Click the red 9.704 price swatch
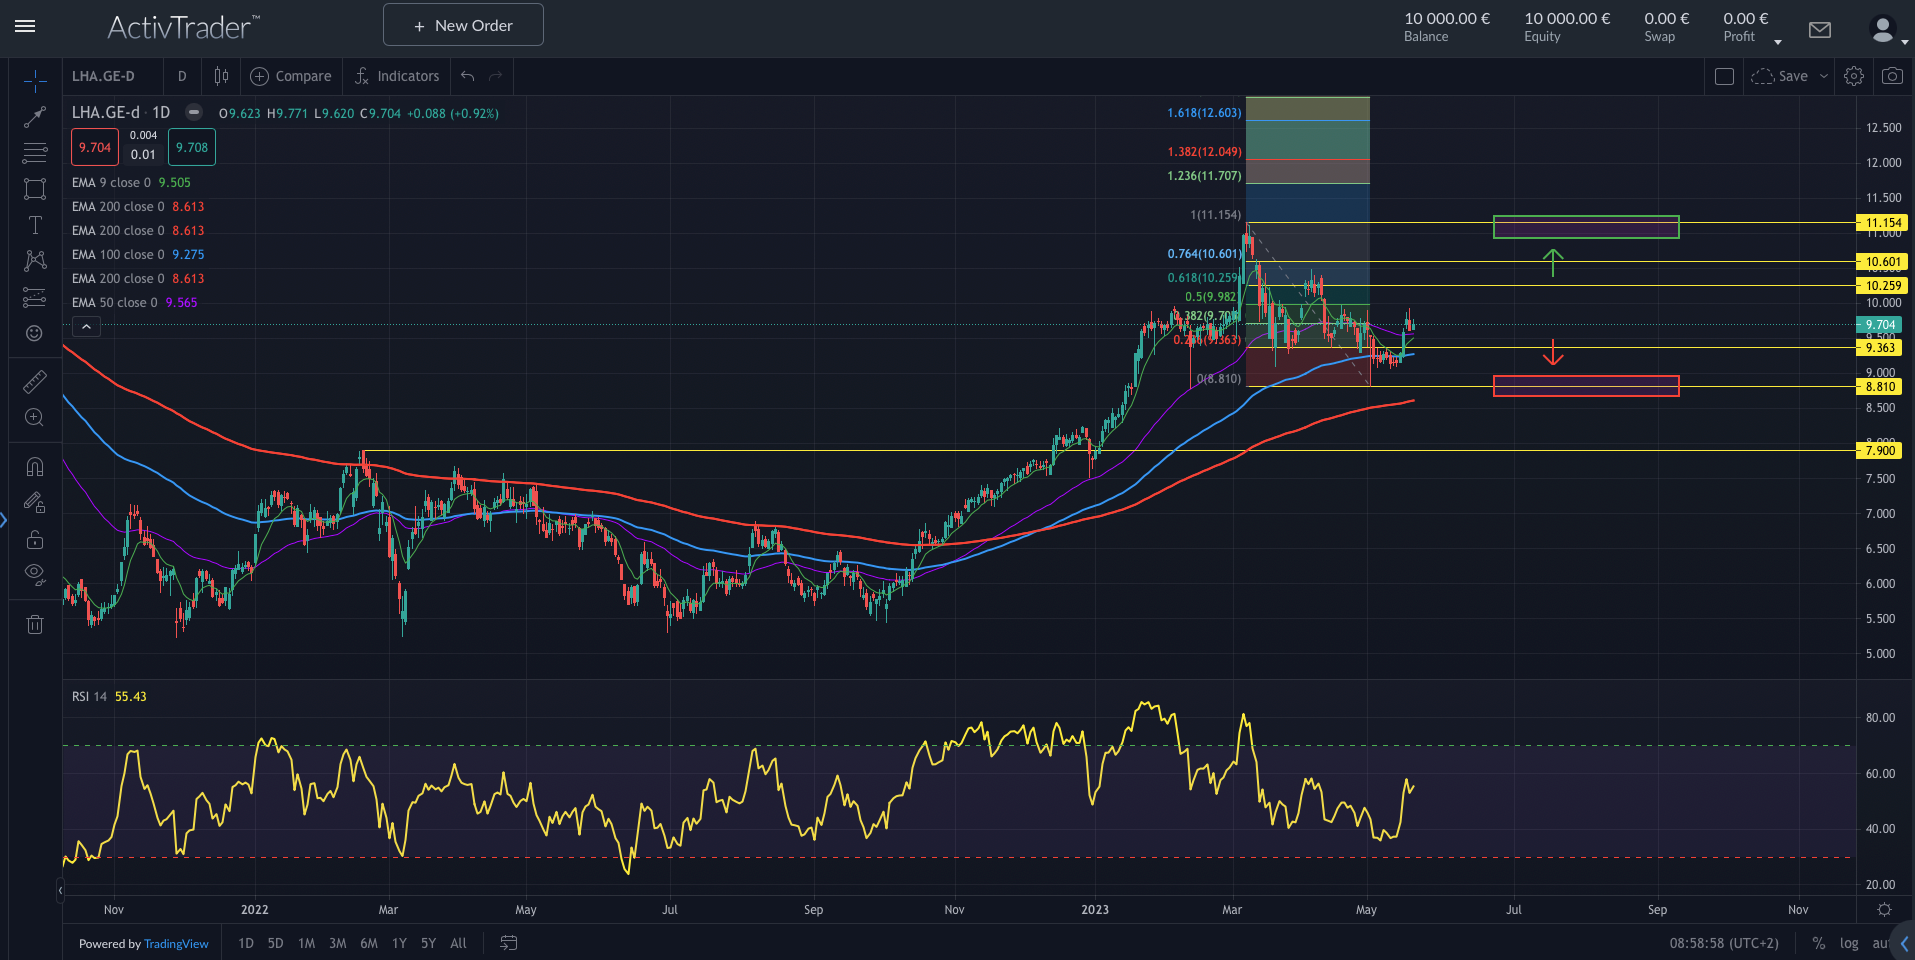 (x=94, y=146)
